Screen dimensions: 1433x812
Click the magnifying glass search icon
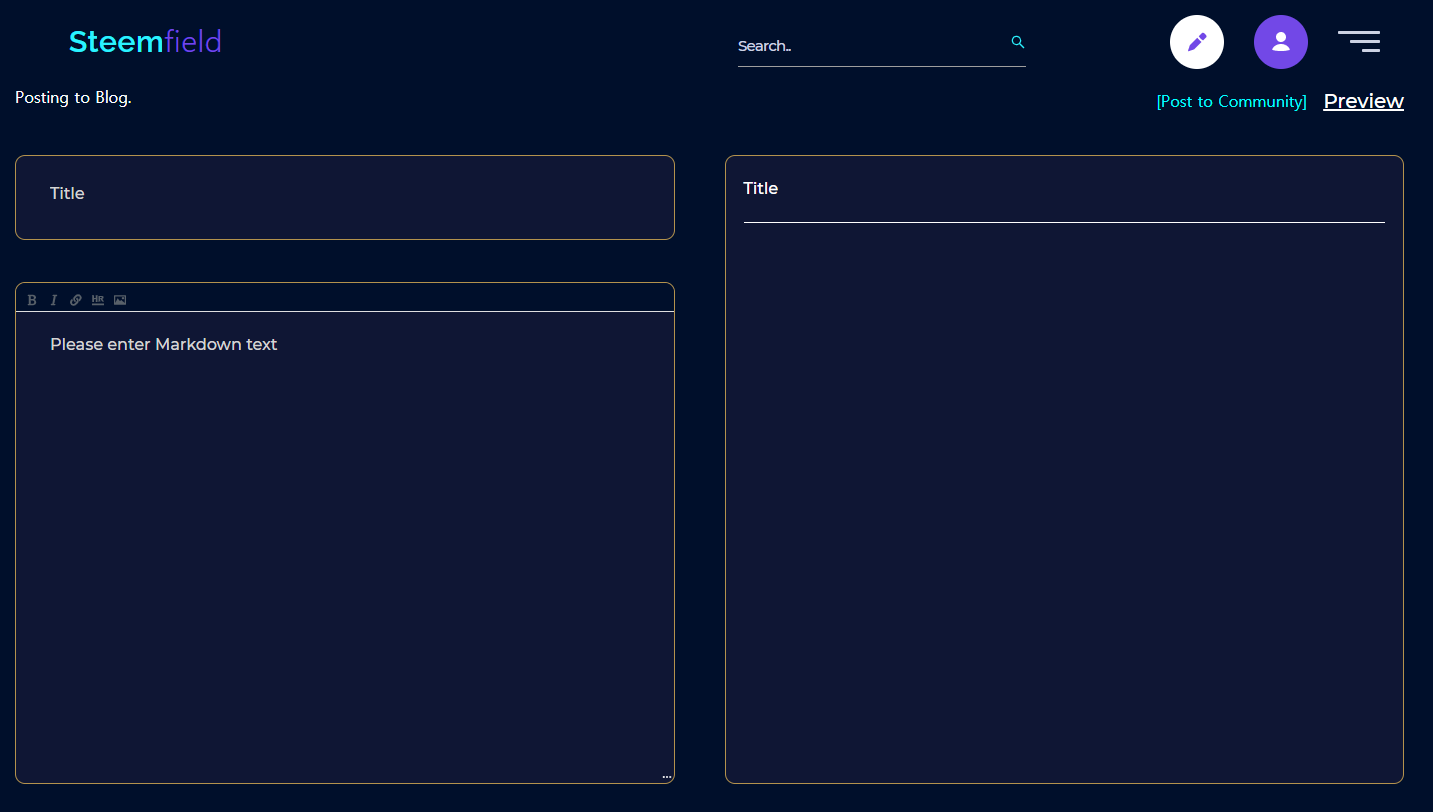(1018, 42)
